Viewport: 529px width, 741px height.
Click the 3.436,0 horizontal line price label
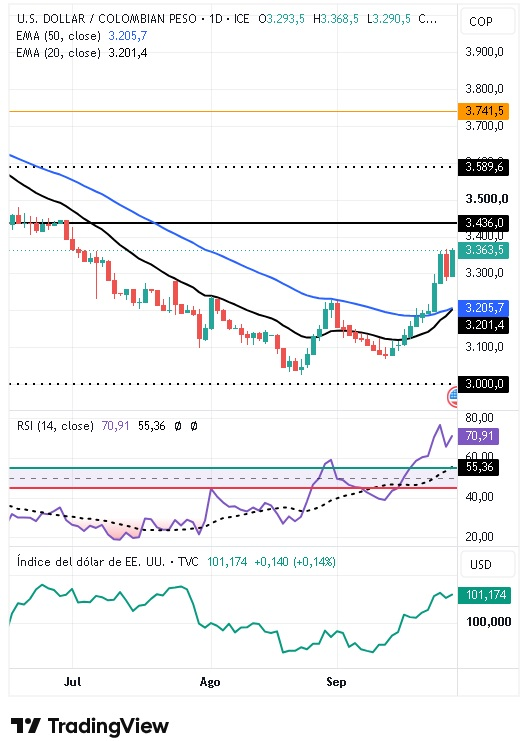click(x=484, y=223)
